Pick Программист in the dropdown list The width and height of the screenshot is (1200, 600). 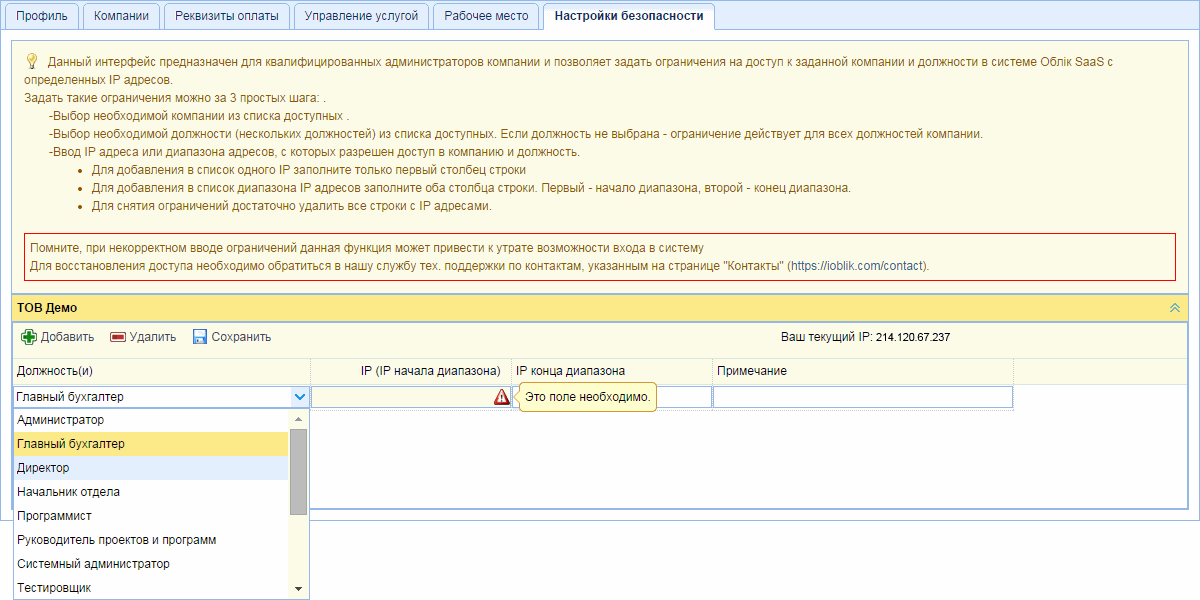(x=151, y=516)
